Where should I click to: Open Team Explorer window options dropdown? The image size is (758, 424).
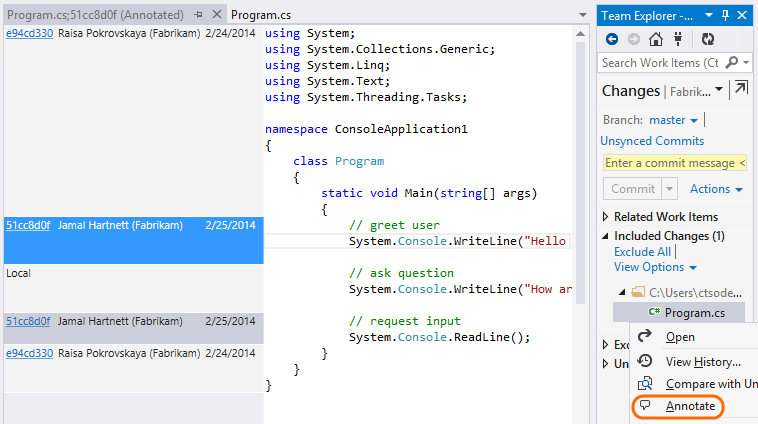tap(709, 15)
